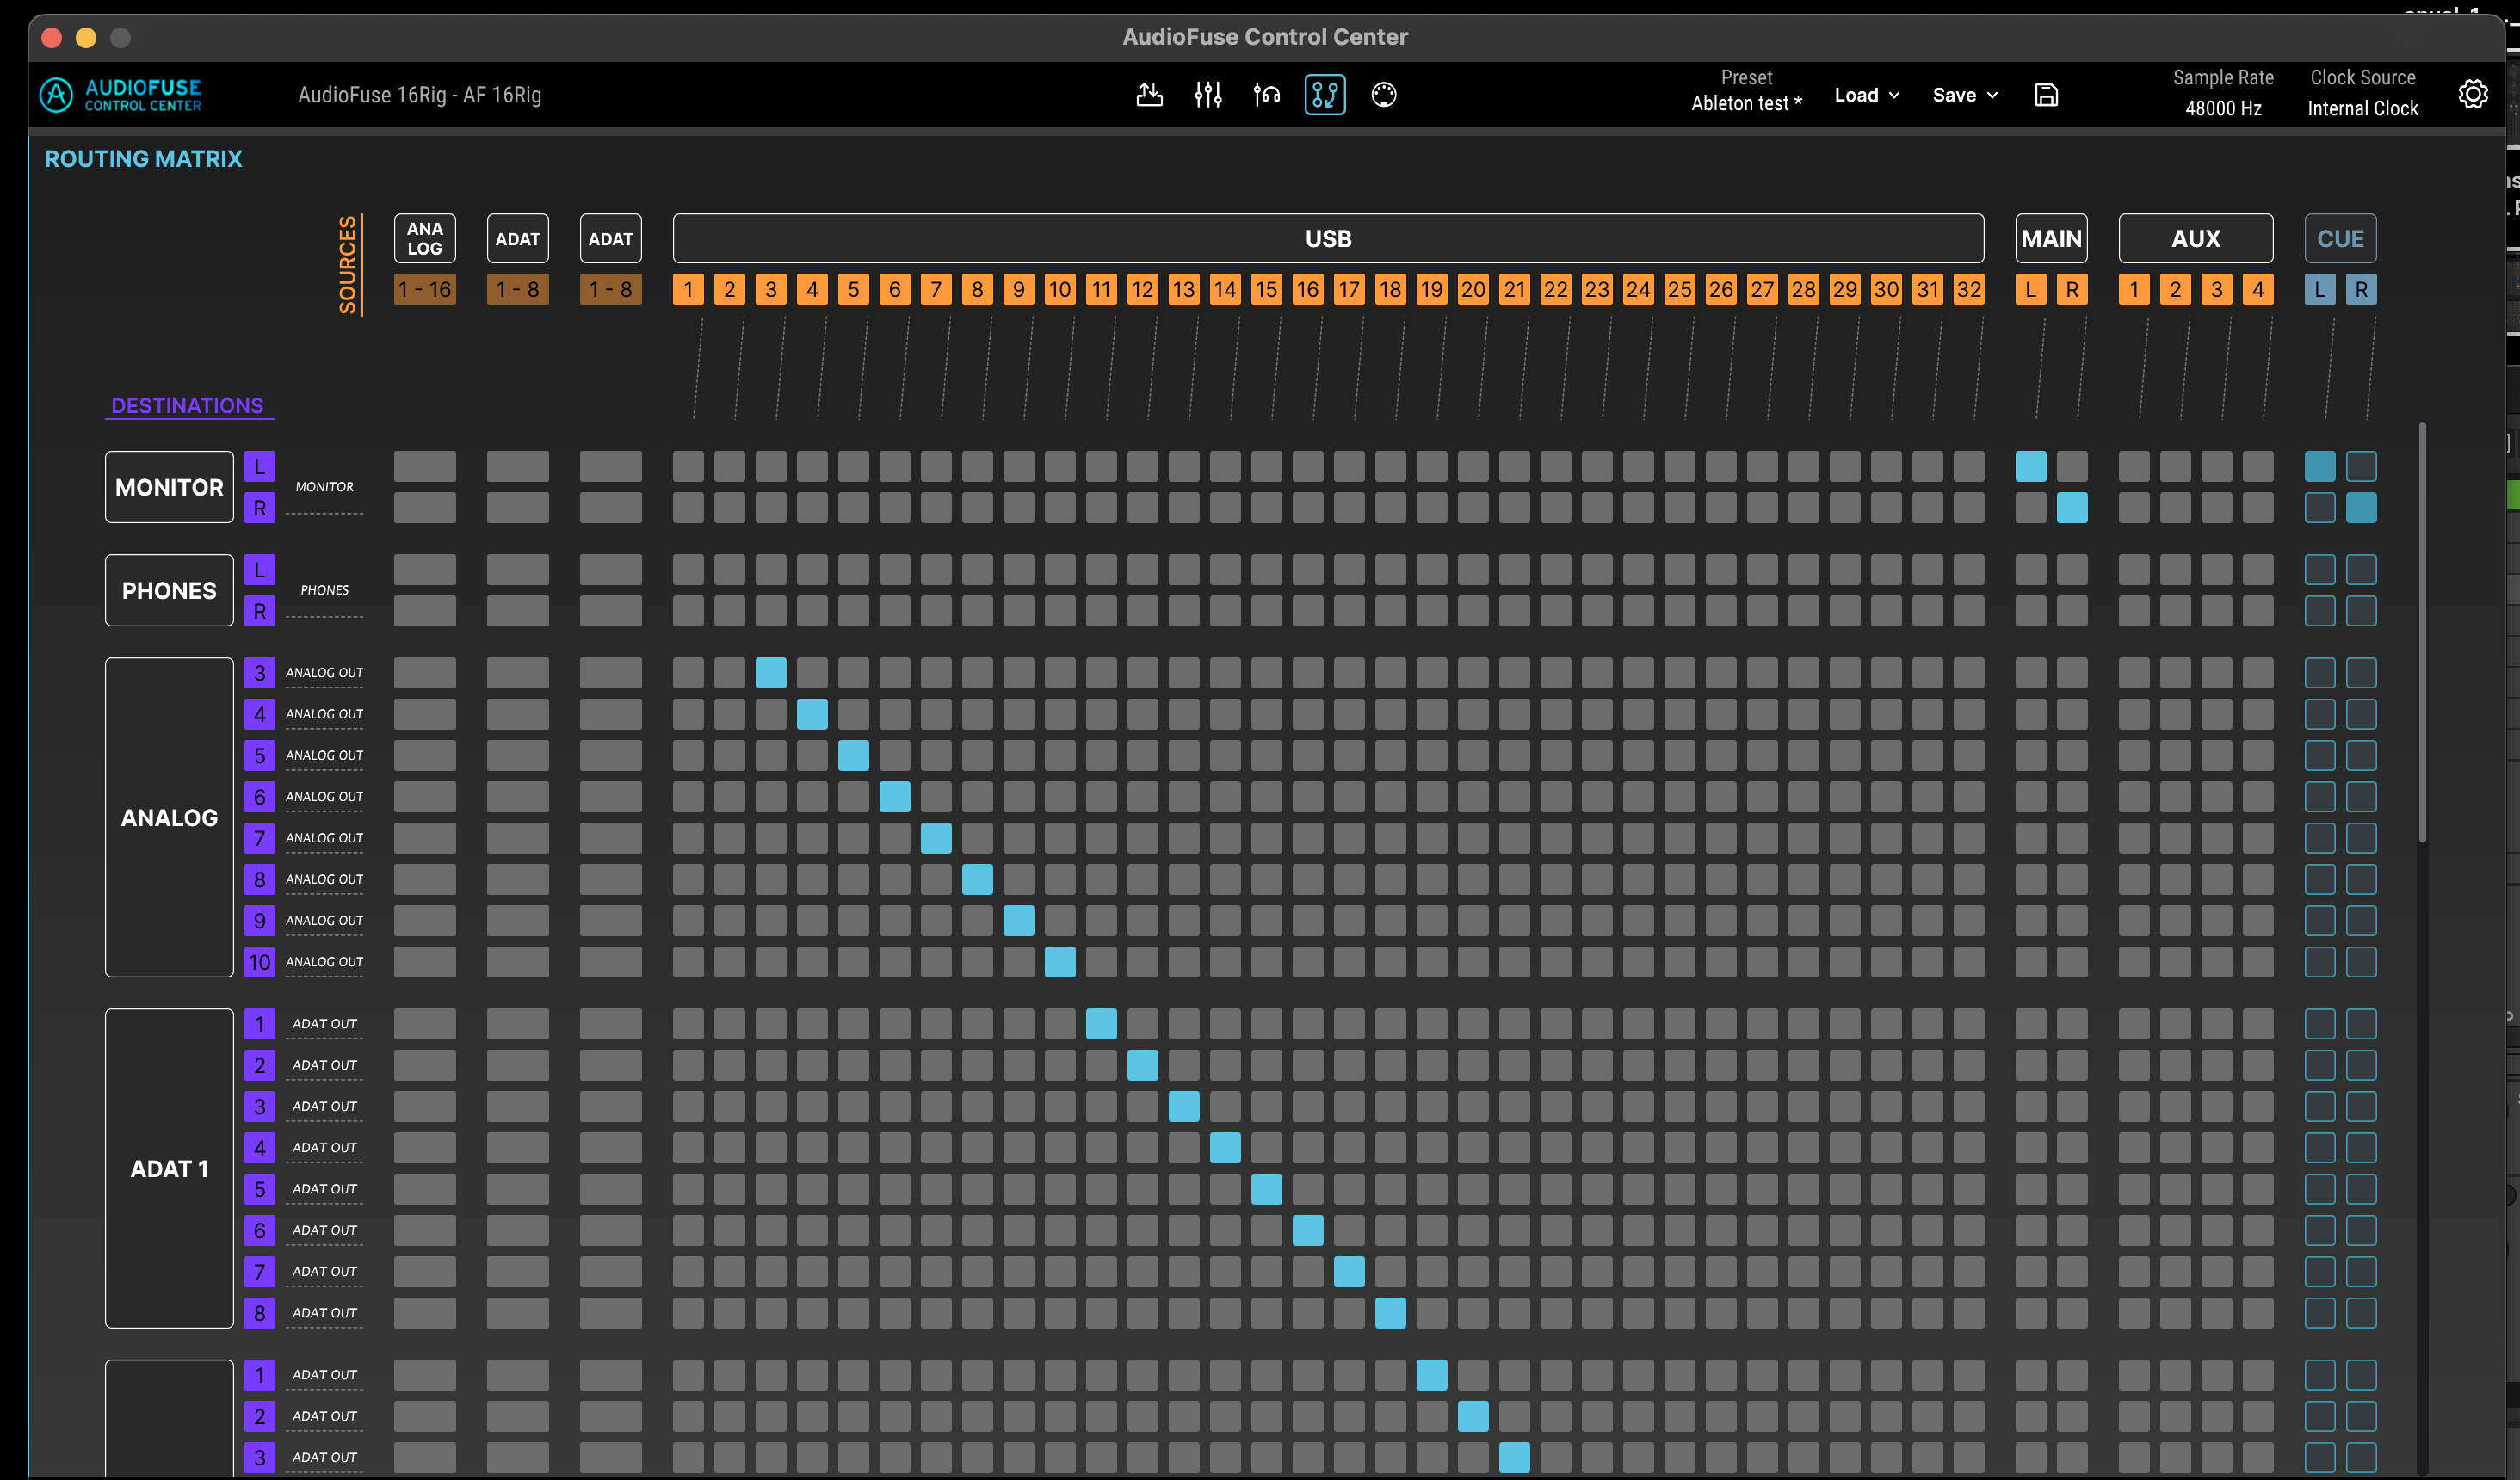Open the mixer sliders page icon
Image resolution: width=2520 pixels, height=1480 pixels.
[x=1208, y=95]
